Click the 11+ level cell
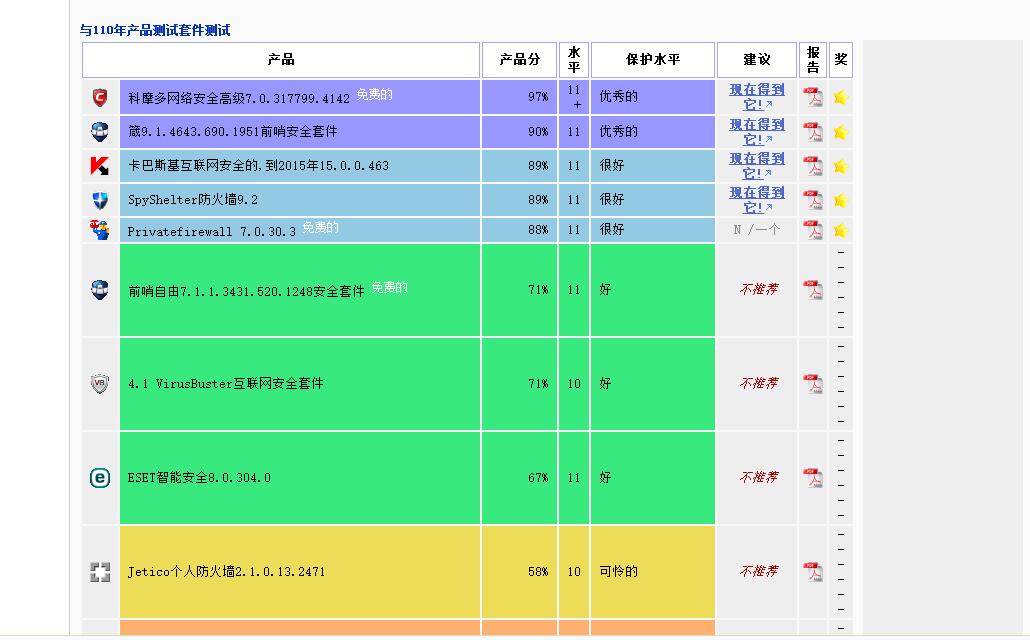 [x=573, y=97]
